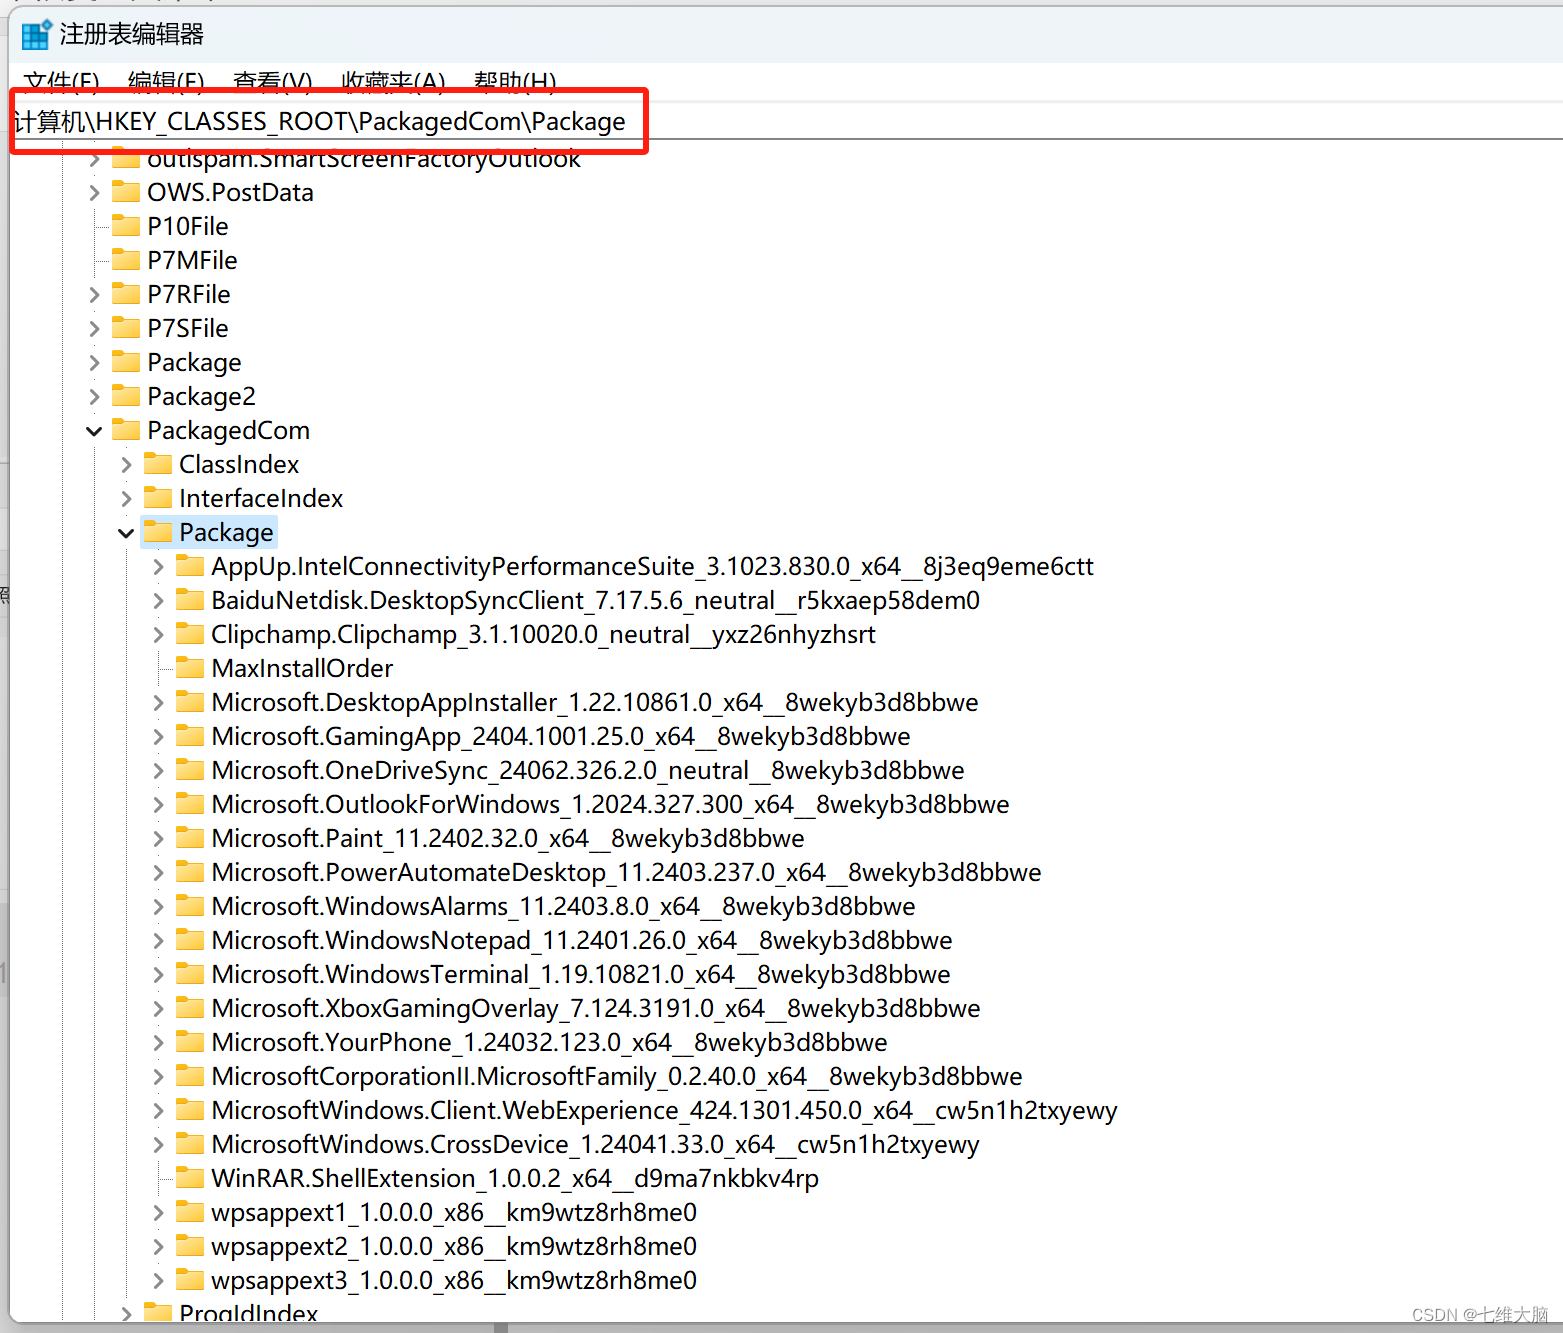Click the P7SFile folder icon

(126, 327)
